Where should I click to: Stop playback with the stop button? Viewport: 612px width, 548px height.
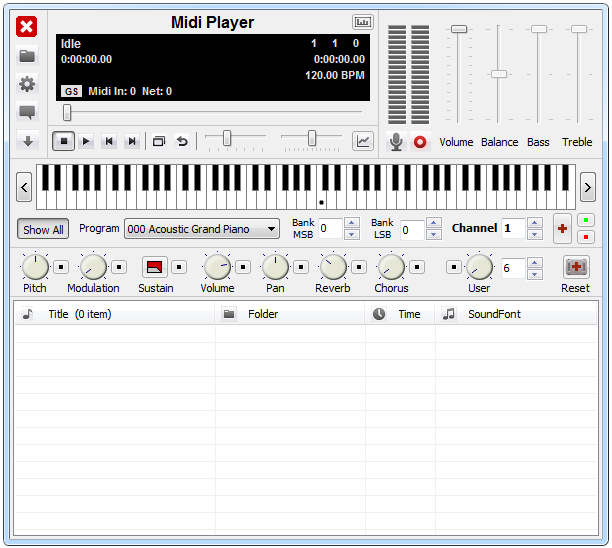pyautogui.click(x=64, y=141)
